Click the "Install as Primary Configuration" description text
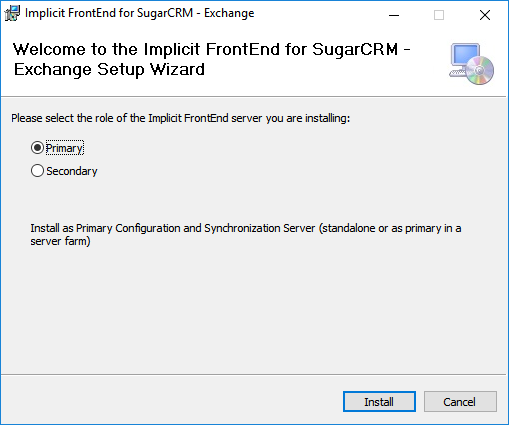509x425 pixels. [x=246, y=235]
